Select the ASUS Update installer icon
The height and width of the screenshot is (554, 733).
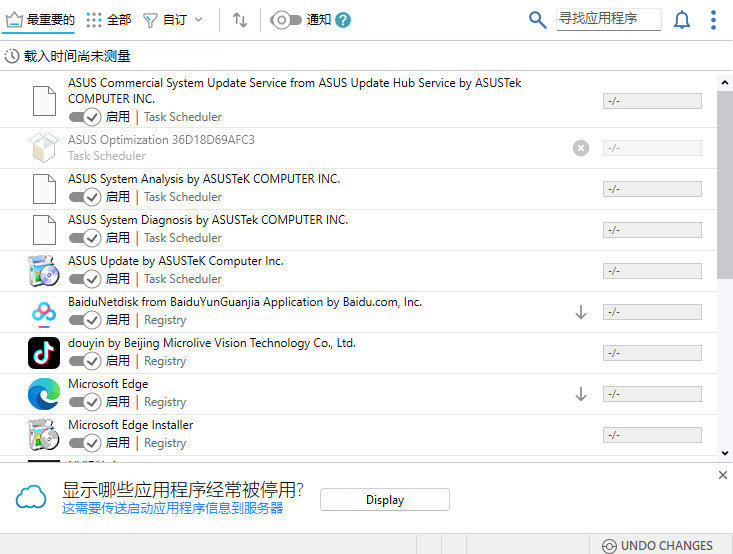coord(43,271)
